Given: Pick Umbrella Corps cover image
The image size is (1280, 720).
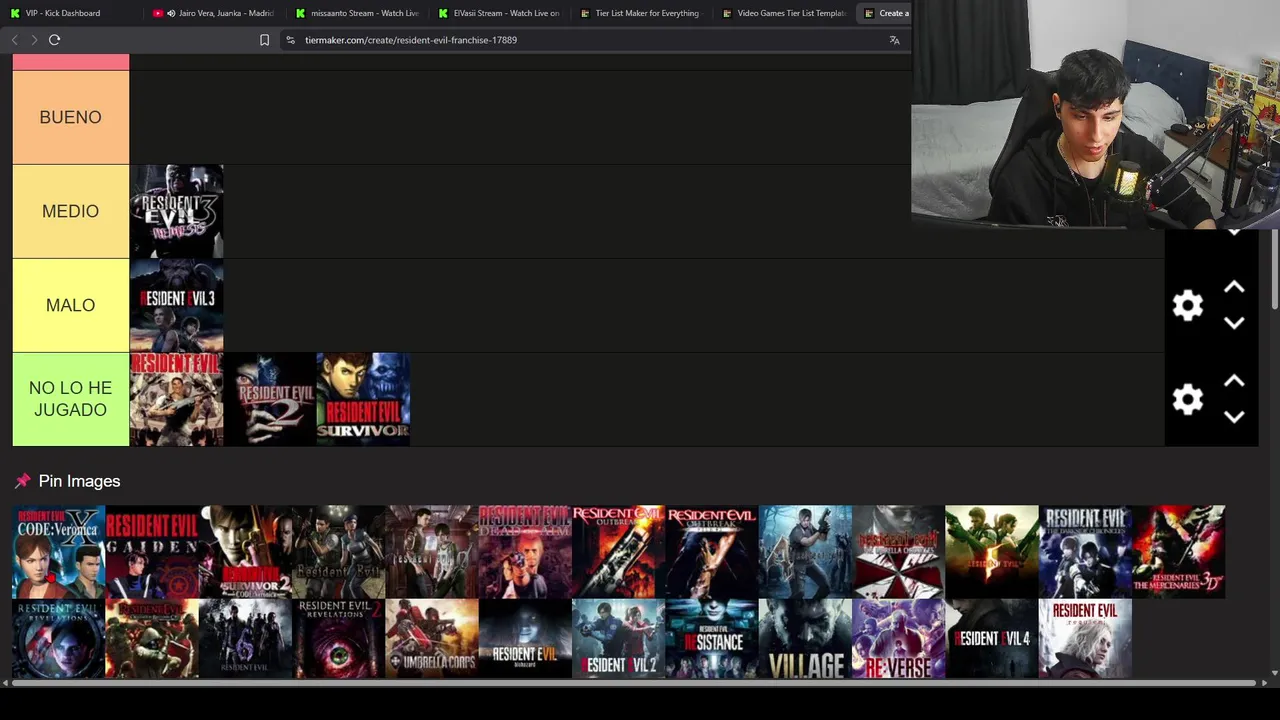Looking at the screenshot, I should tap(432, 639).
